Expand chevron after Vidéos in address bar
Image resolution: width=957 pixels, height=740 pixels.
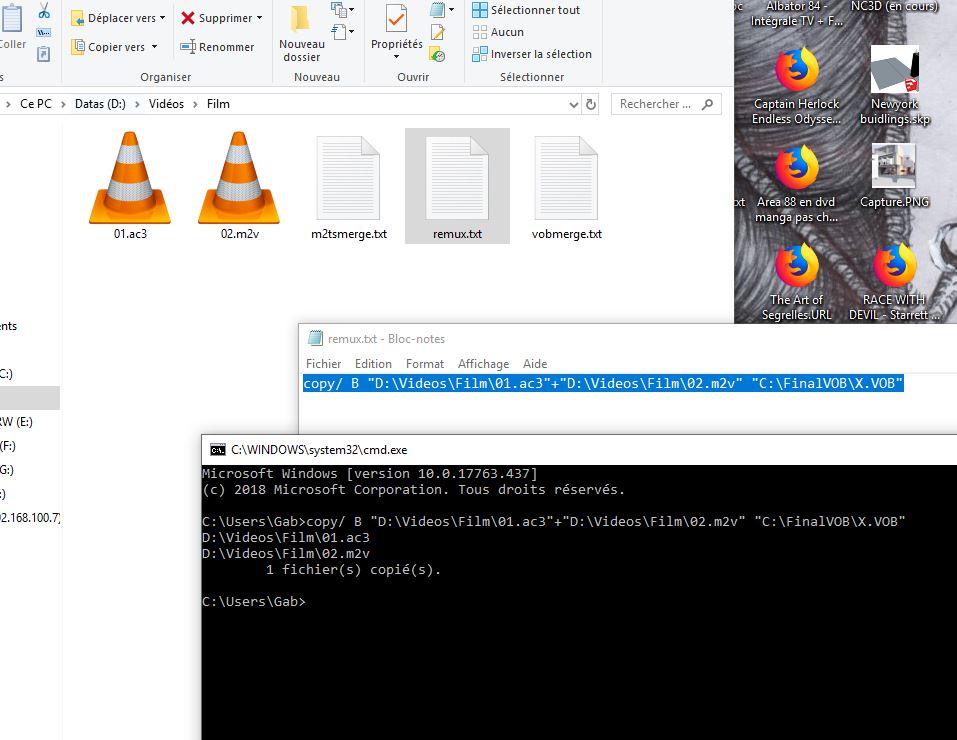pyautogui.click(x=195, y=104)
